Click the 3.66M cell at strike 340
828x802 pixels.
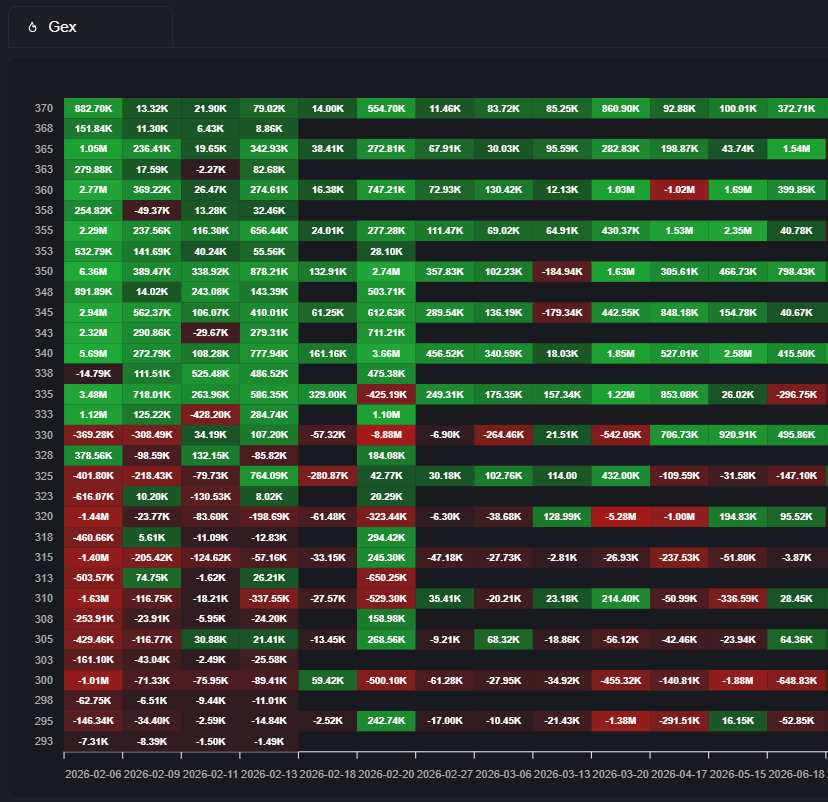386,353
